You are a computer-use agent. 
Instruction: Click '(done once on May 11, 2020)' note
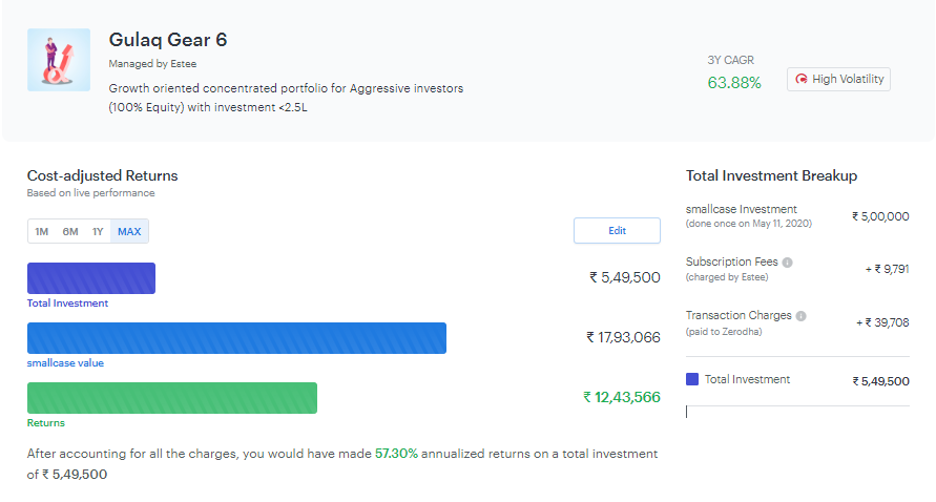[749, 224]
